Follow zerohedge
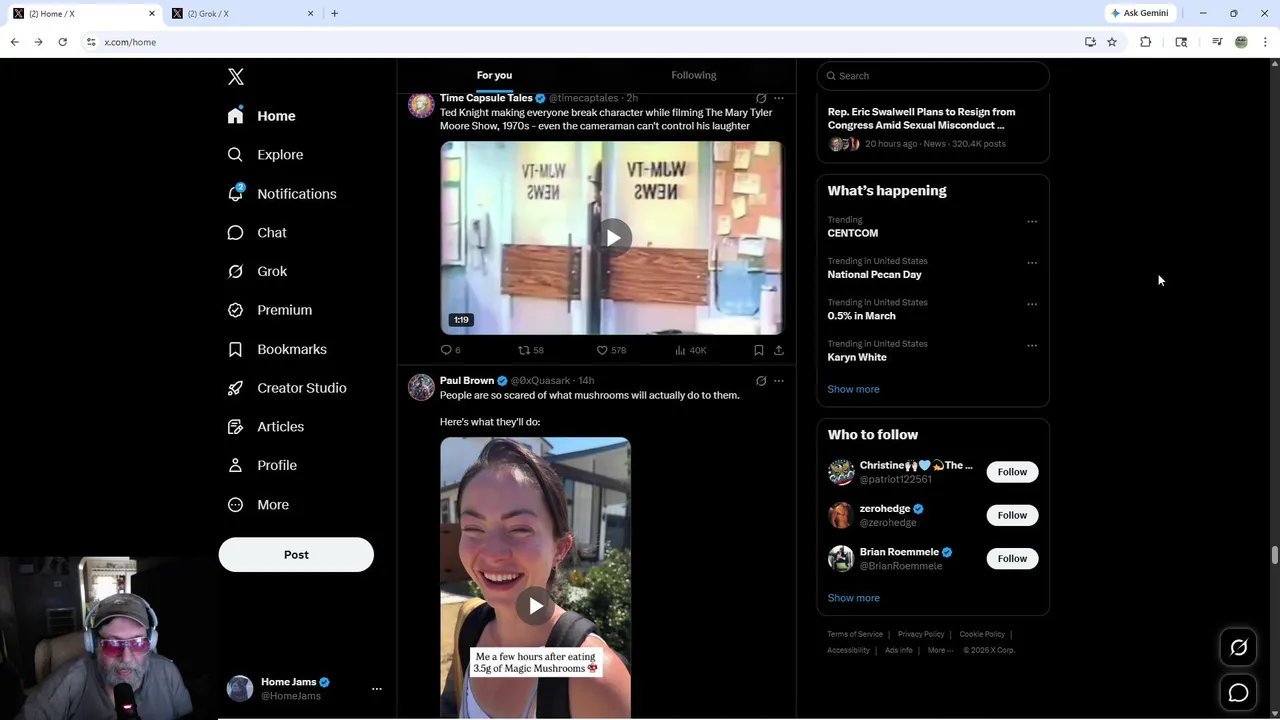1280x720 pixels. coord(1012,515)
